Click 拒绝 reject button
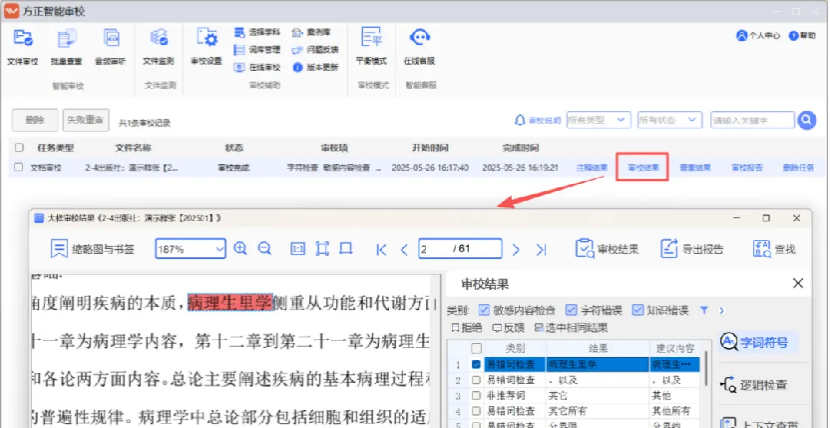 466,328
